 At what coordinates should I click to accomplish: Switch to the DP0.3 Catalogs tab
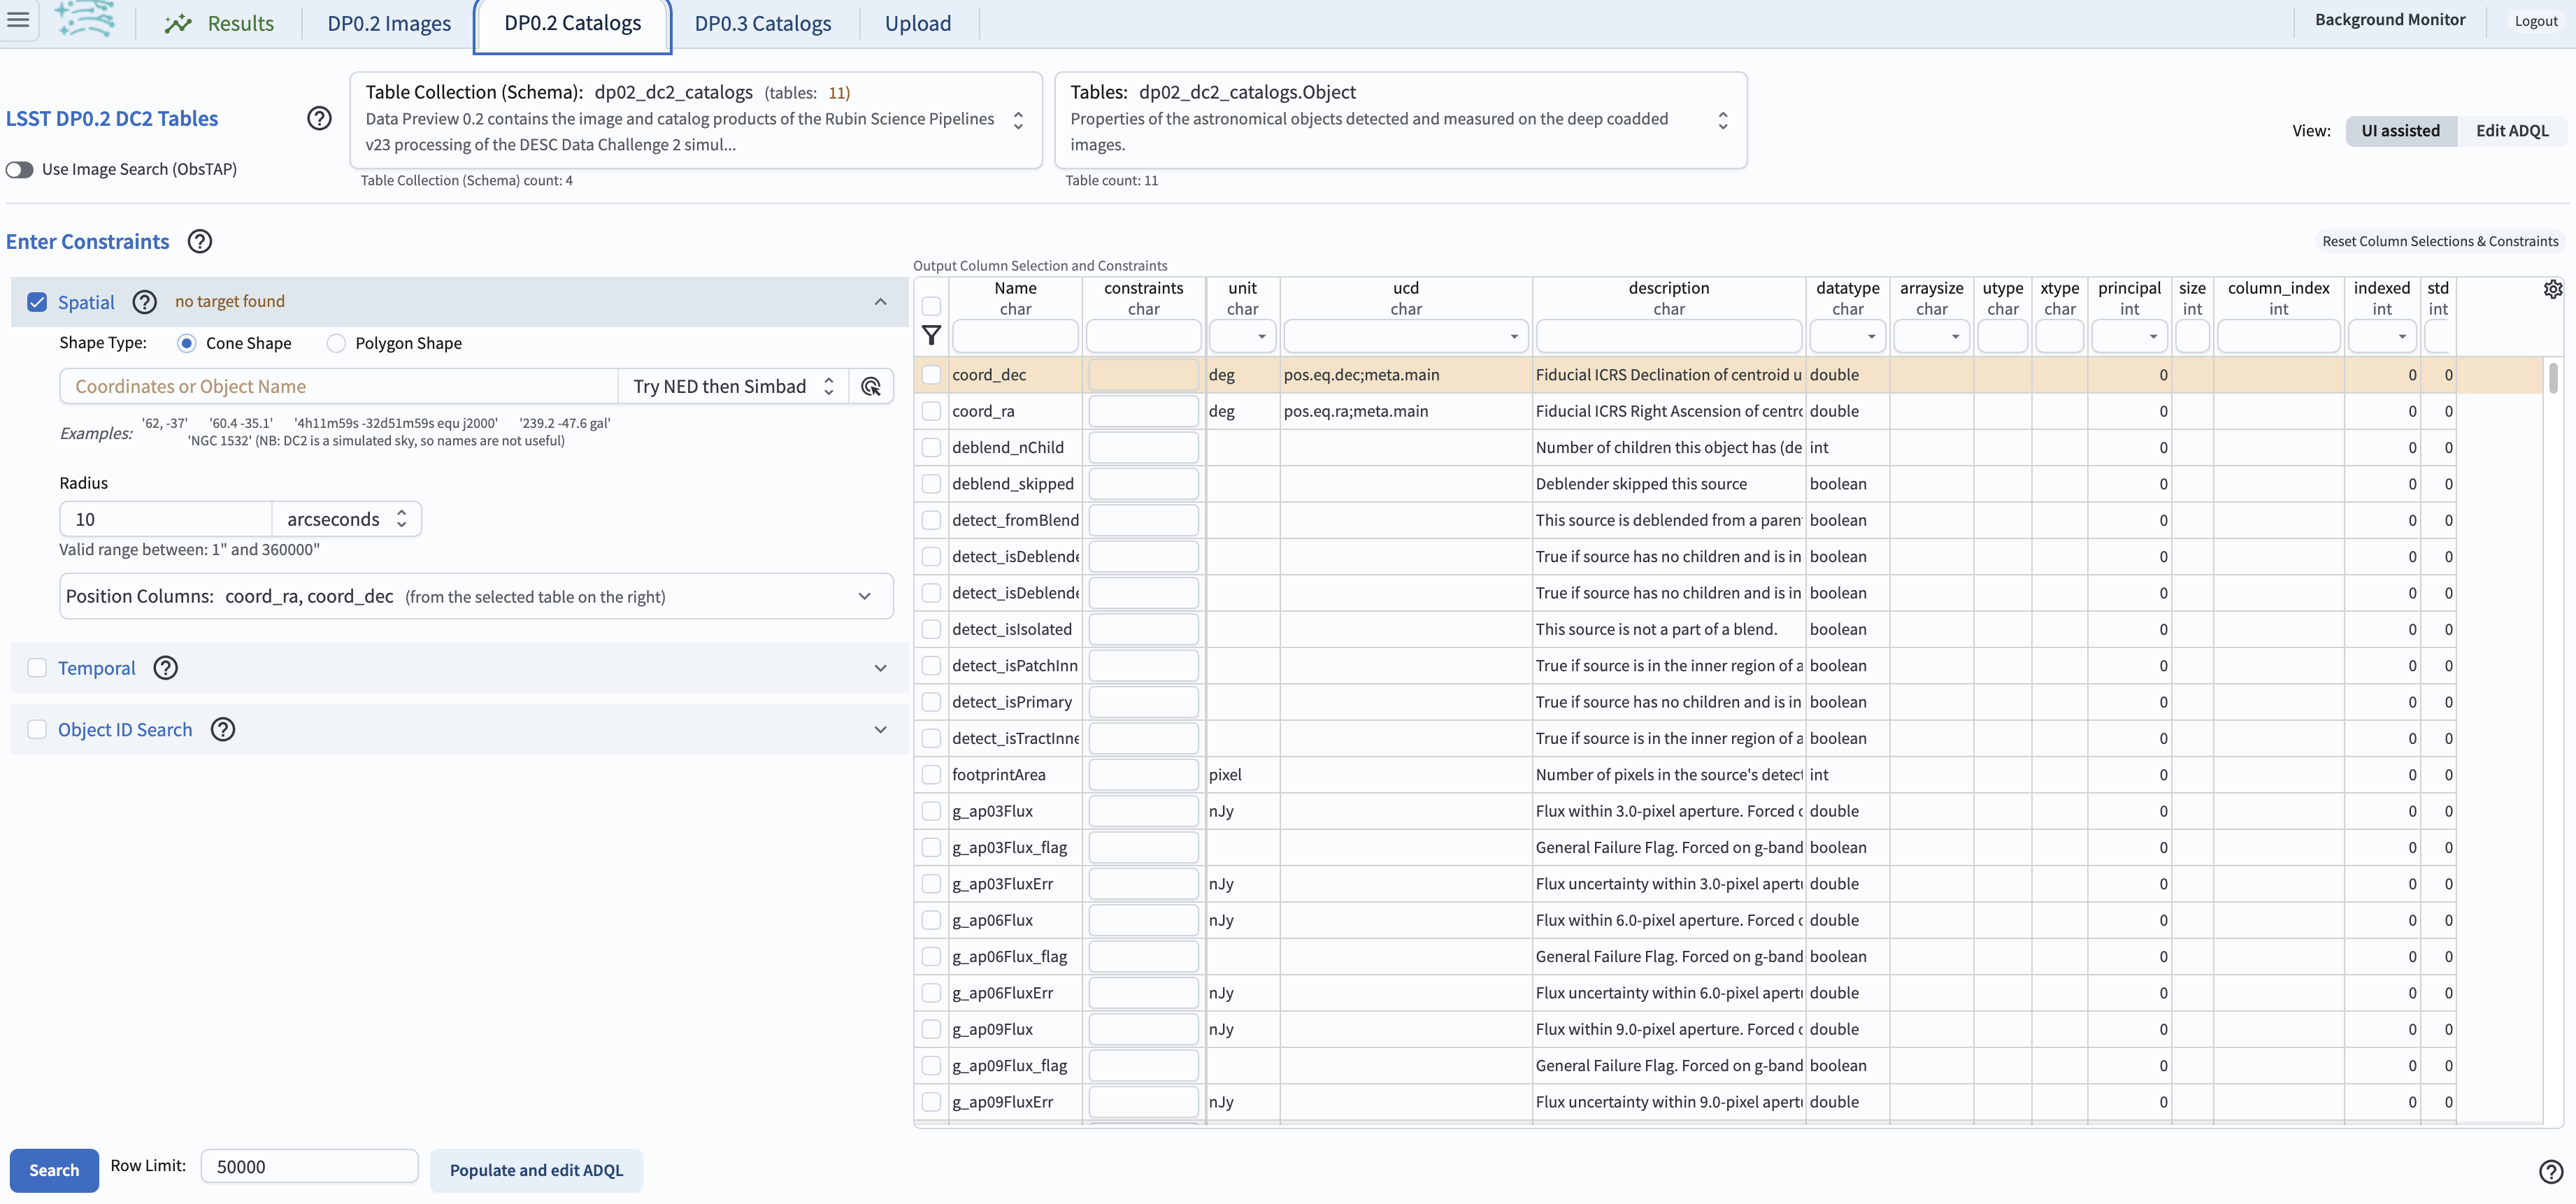click(x=763, y=23)
